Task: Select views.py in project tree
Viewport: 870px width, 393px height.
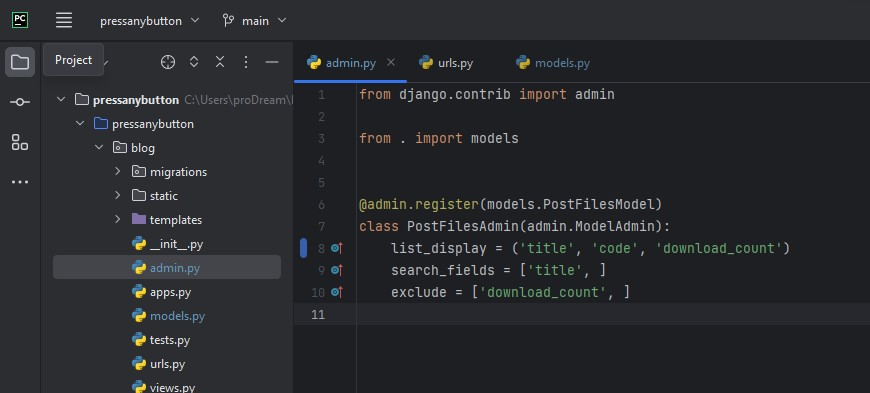Action: (x=173, y=387)
